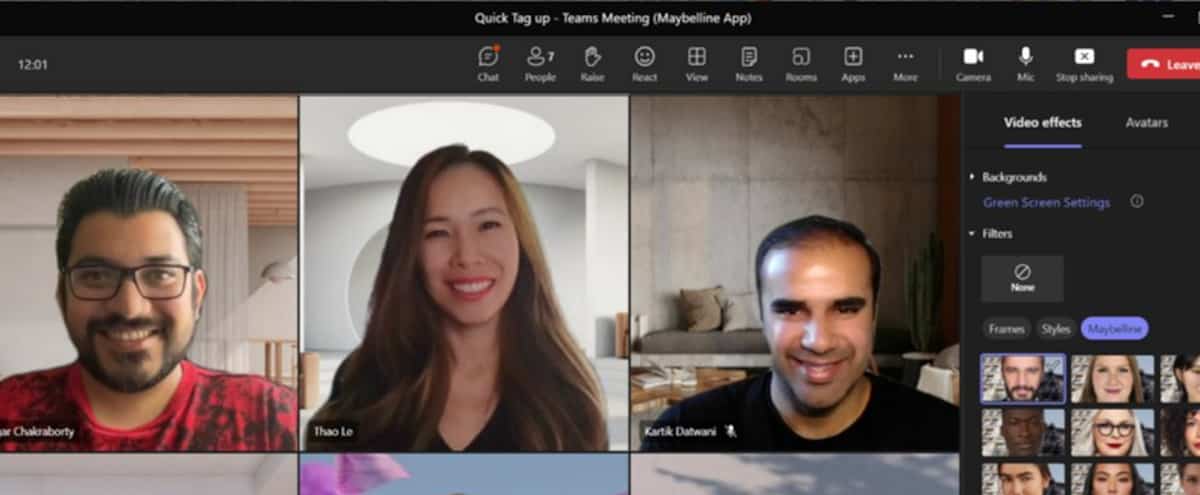This screenshot has width=1200, height=495.
Task: Select the Styles filter category
Action: (x=1055, y=328)
